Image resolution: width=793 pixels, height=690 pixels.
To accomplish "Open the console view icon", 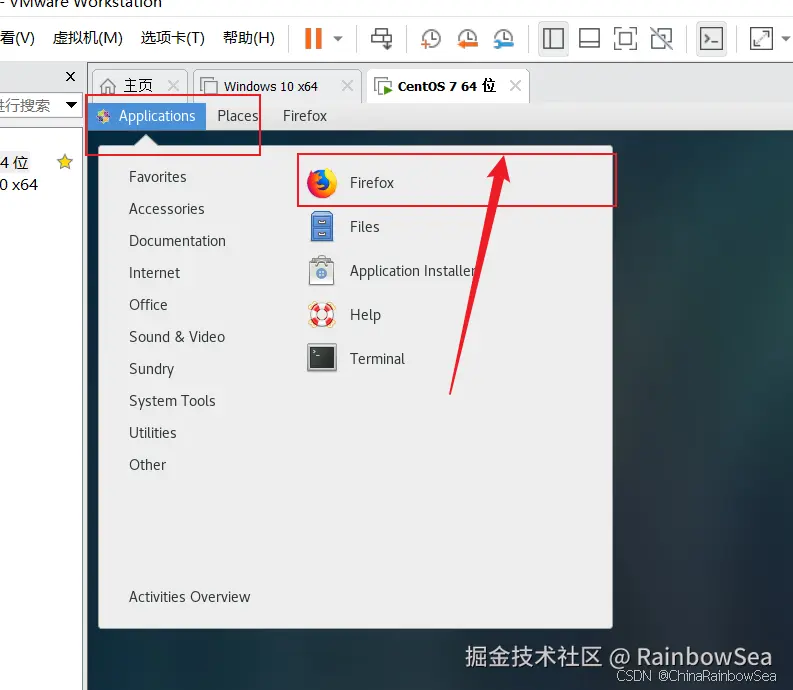I will click(x=711, y=38).
